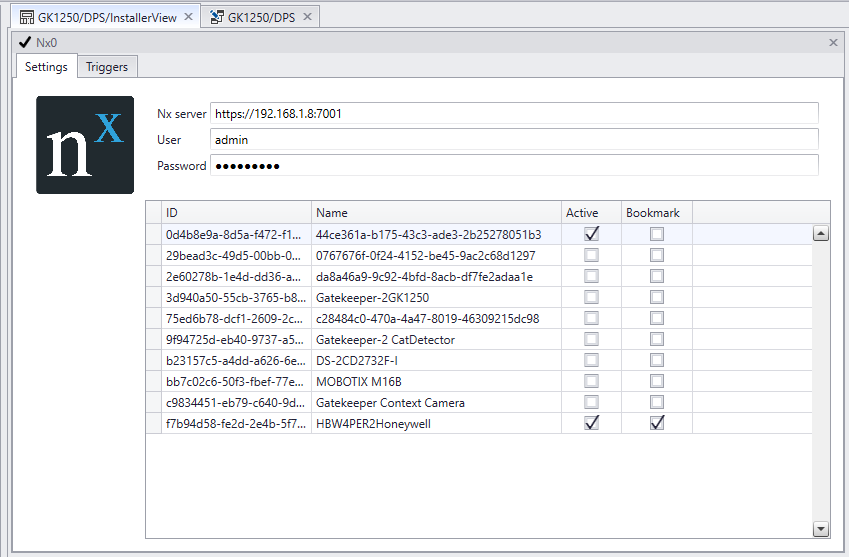Open the Settings tab
Screen dimensions: 849x557
[x=46, y=67]
